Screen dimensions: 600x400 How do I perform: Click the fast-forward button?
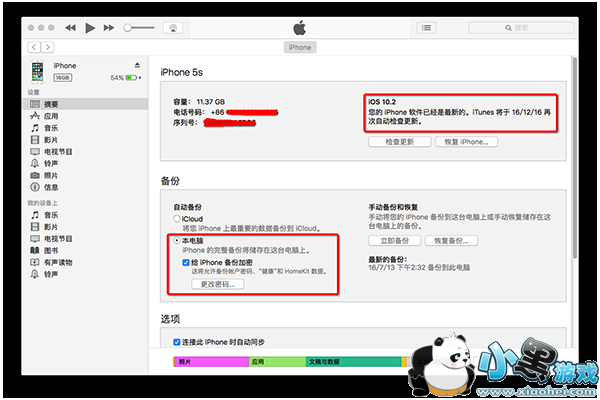point(109,28)
